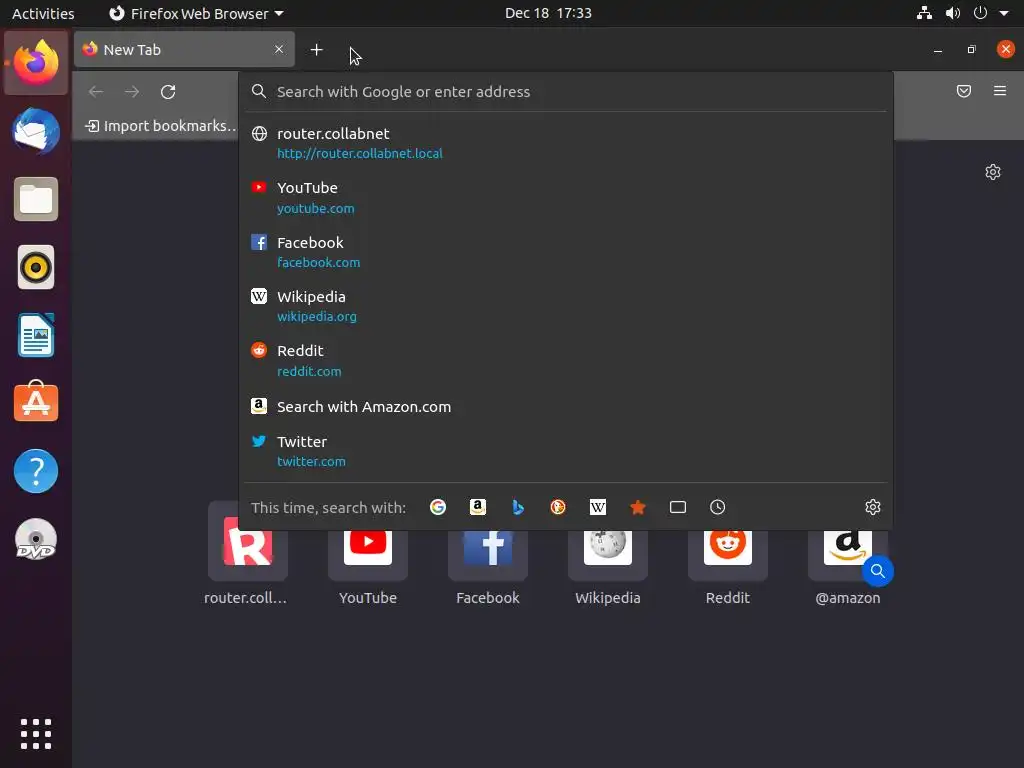Search in Bookmarks via star icon
Screen dimensions: 1024x768
pos(638,507)
